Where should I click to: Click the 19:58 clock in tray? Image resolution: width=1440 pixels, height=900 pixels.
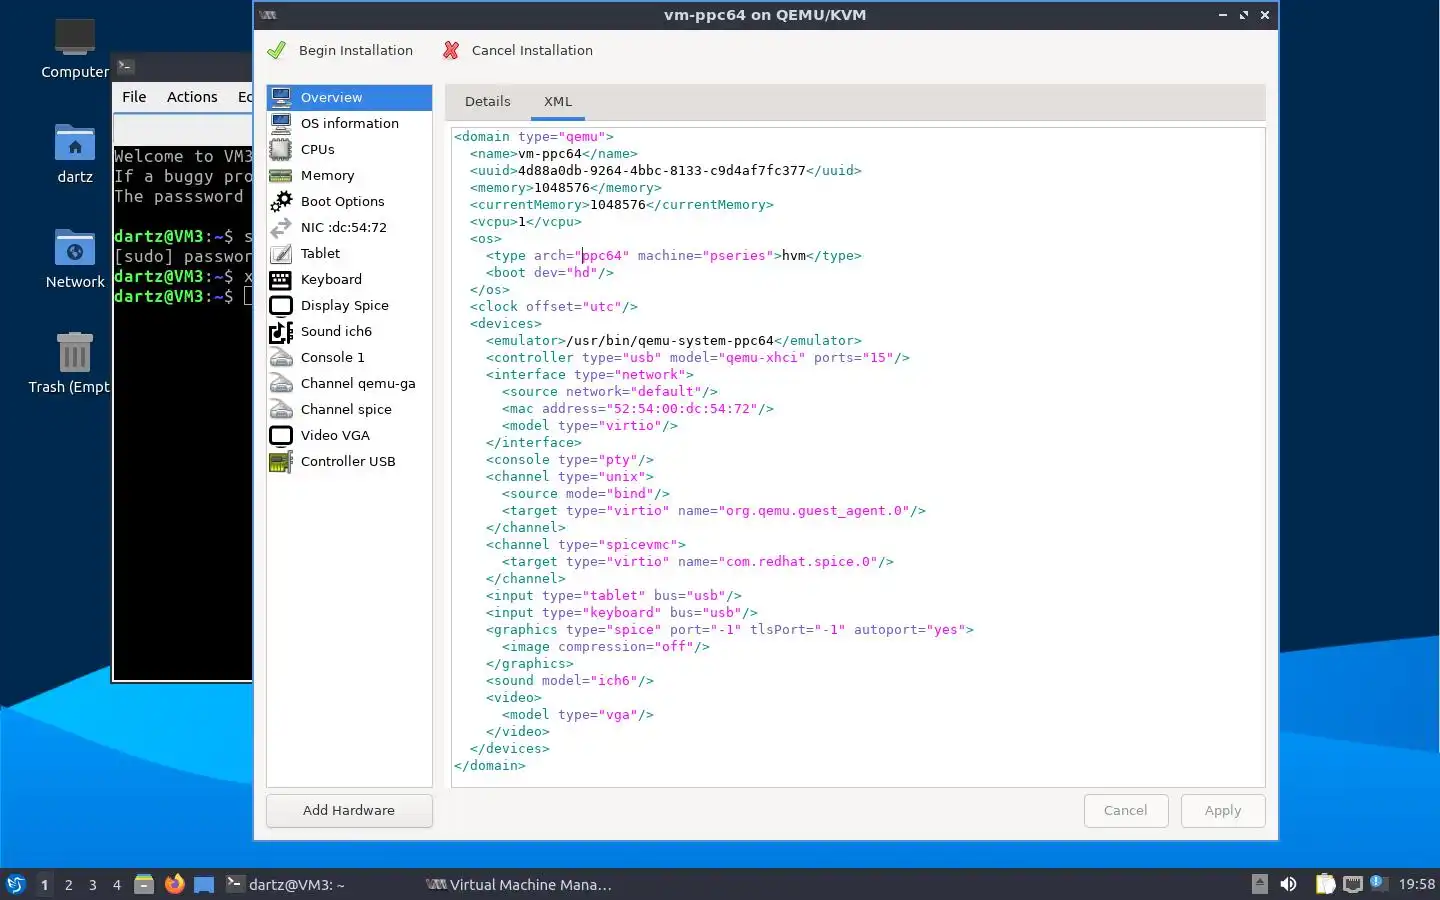pyautogui.click(x=1416, y=884)
